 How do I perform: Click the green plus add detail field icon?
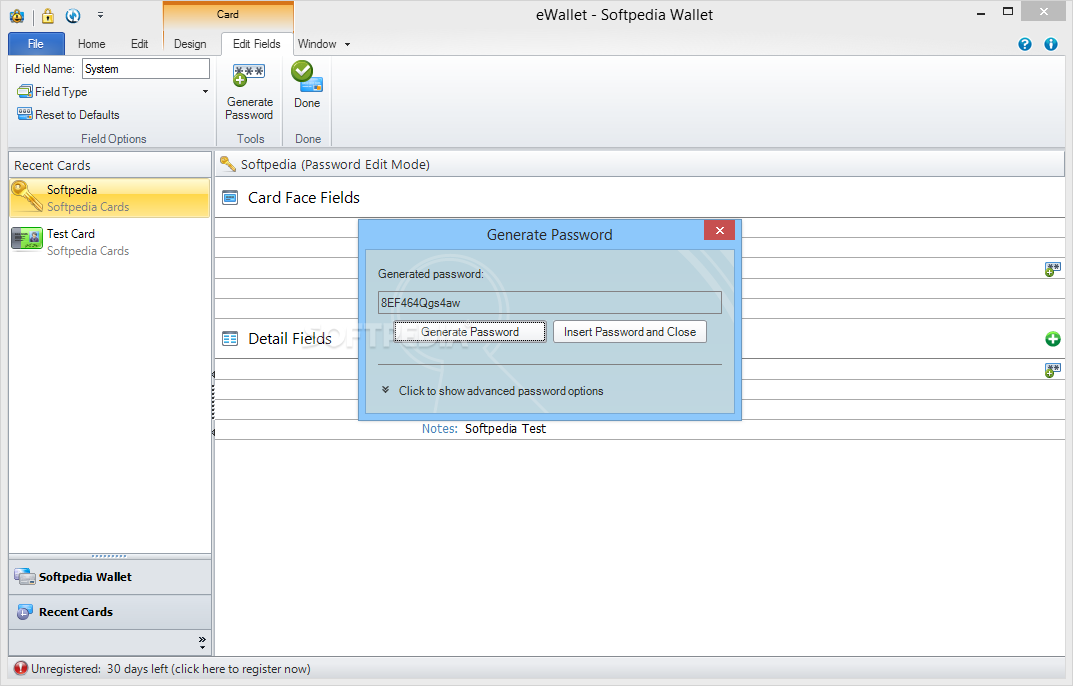1052,339
